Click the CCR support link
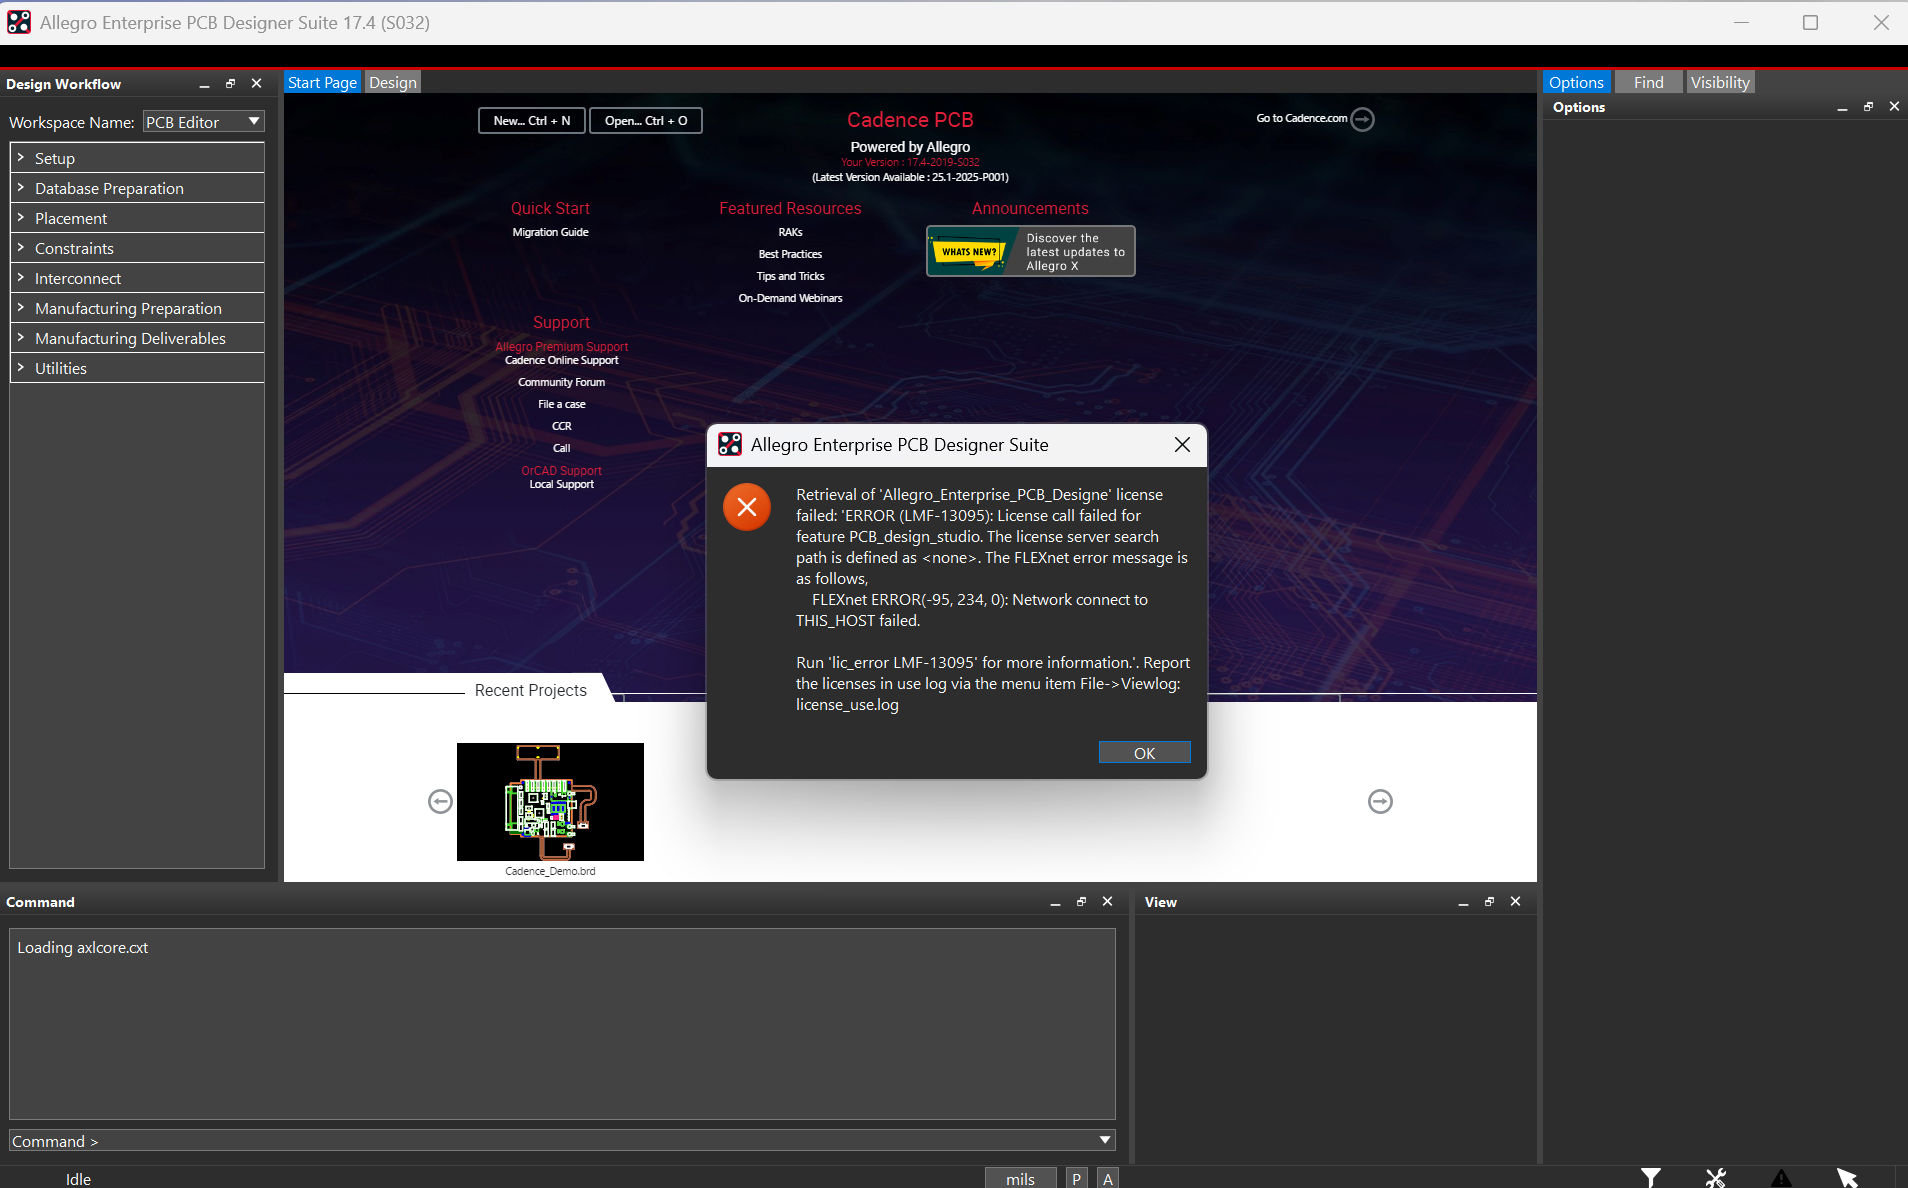1908x1188 pixels. 561,426
